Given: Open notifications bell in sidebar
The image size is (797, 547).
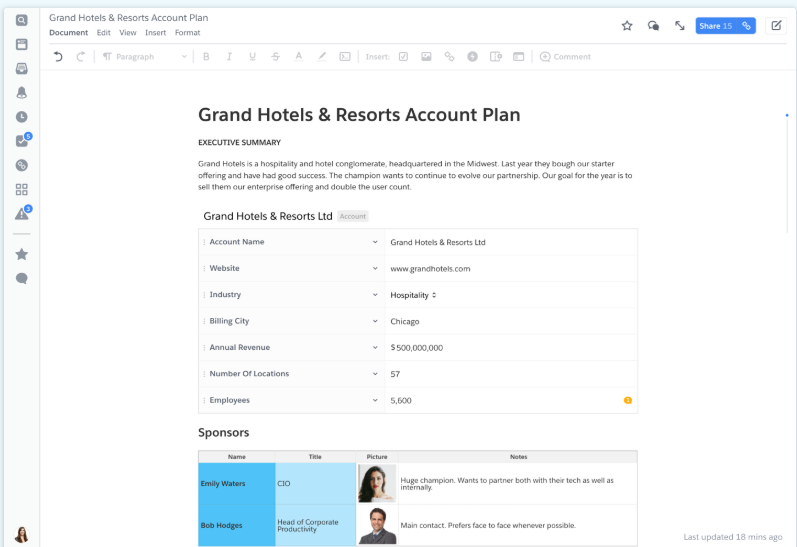Looking at the screenshot, I should pos(21,93).
